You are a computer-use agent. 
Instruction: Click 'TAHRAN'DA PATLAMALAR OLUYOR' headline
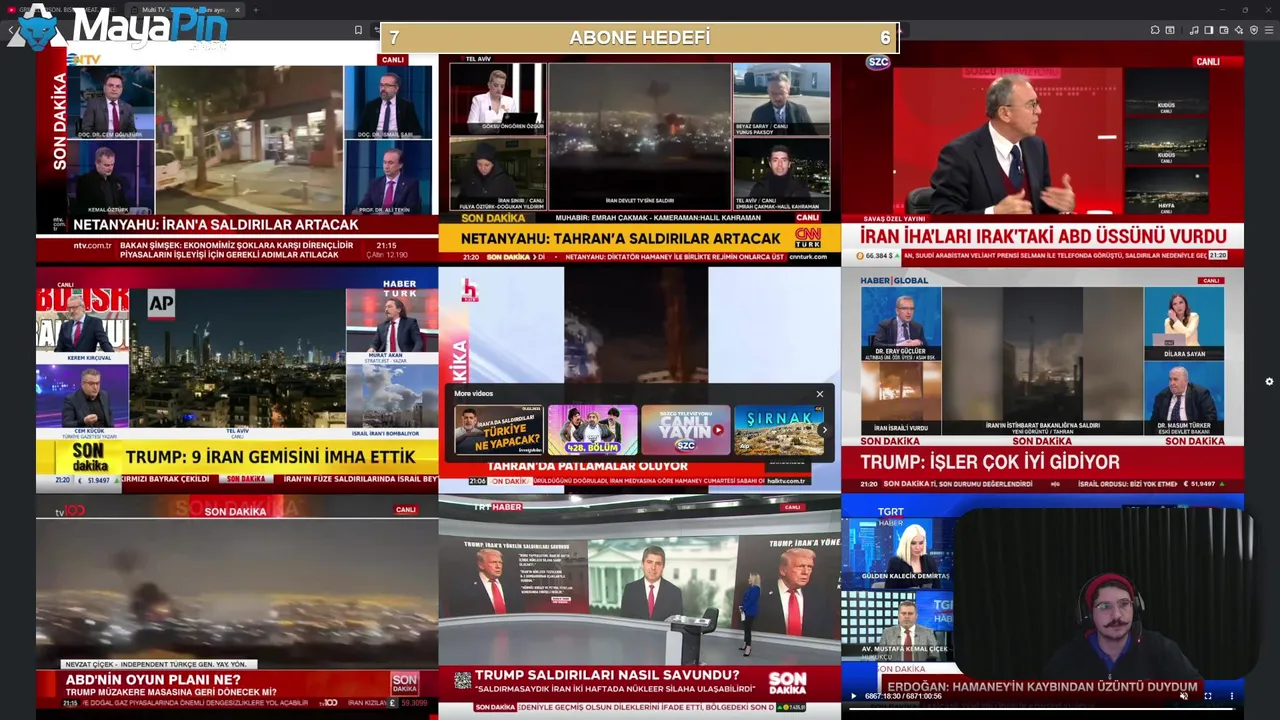pyautogui.click(x=587, y=466)
